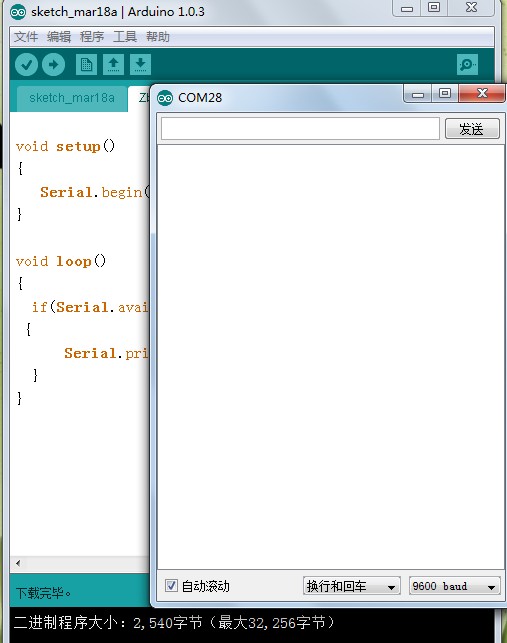This screenshot has width=507, height=643.
Task: Click the Arduino logo in the main title bar
Action: (x=18, y=12)
